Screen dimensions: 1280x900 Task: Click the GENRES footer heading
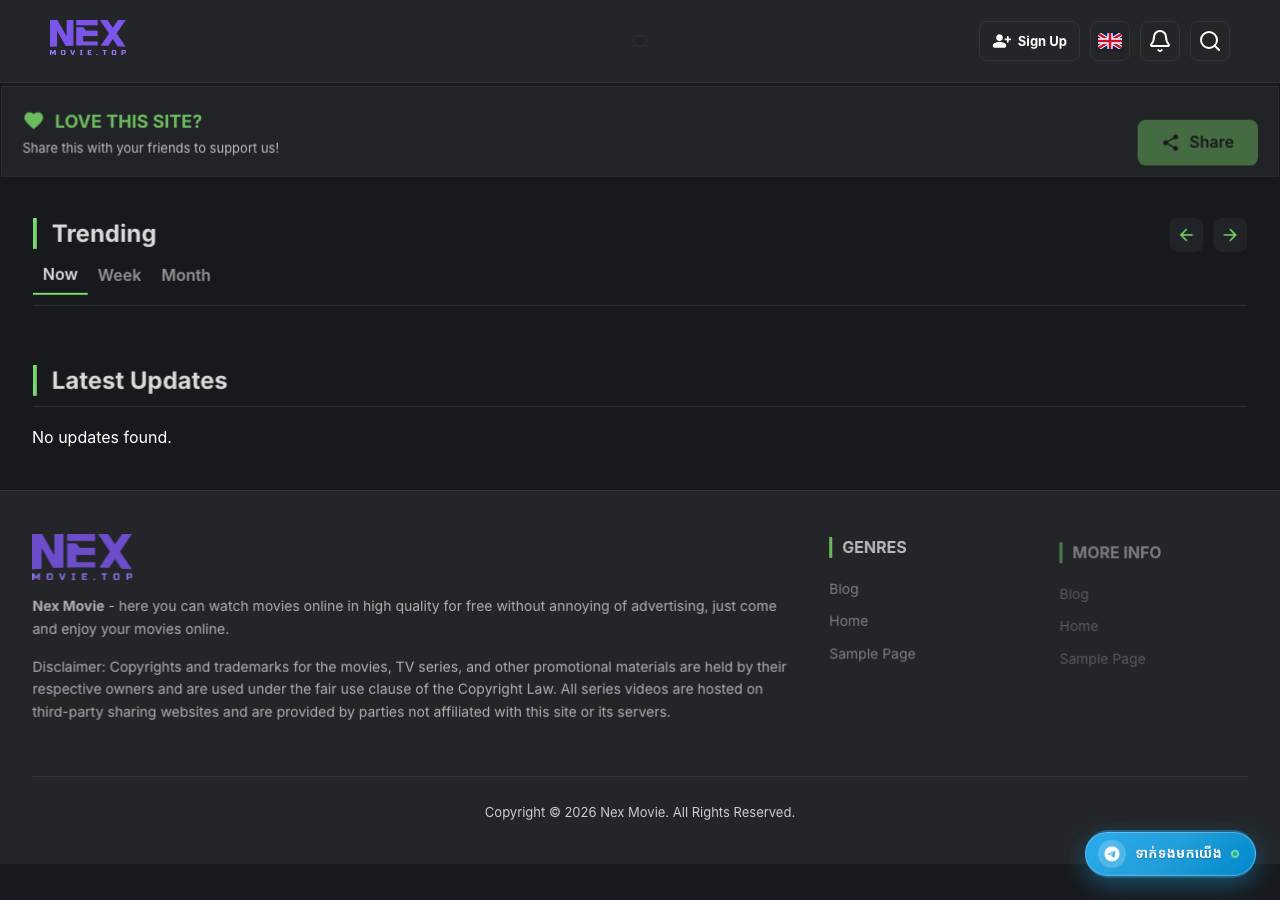pyautogui.click(x=874, y=547)
